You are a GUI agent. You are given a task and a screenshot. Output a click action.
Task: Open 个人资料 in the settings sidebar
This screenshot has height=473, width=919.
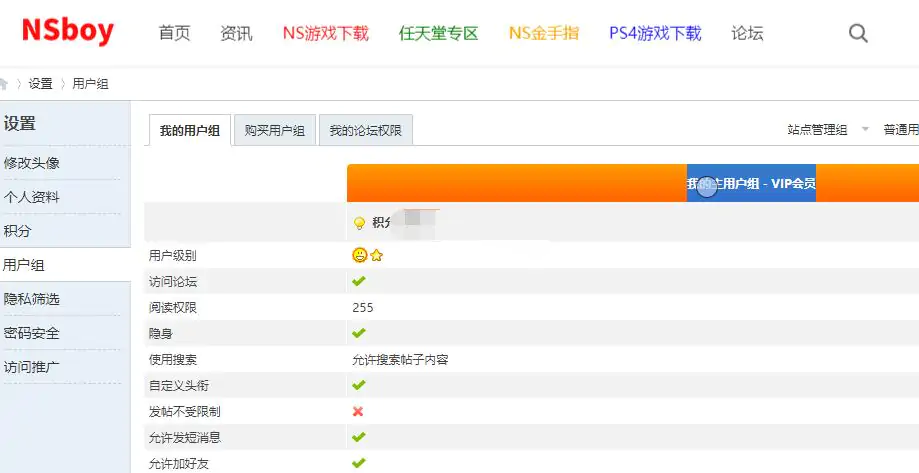tap(32, 197)
